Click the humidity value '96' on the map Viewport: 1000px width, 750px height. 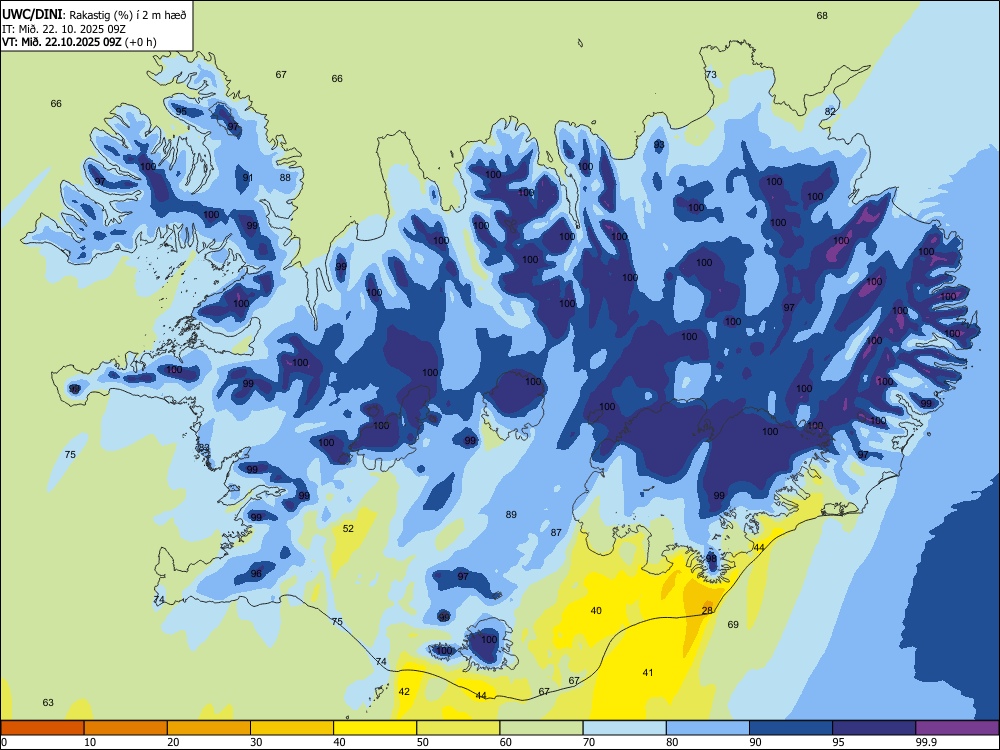(x=256, y=573)
